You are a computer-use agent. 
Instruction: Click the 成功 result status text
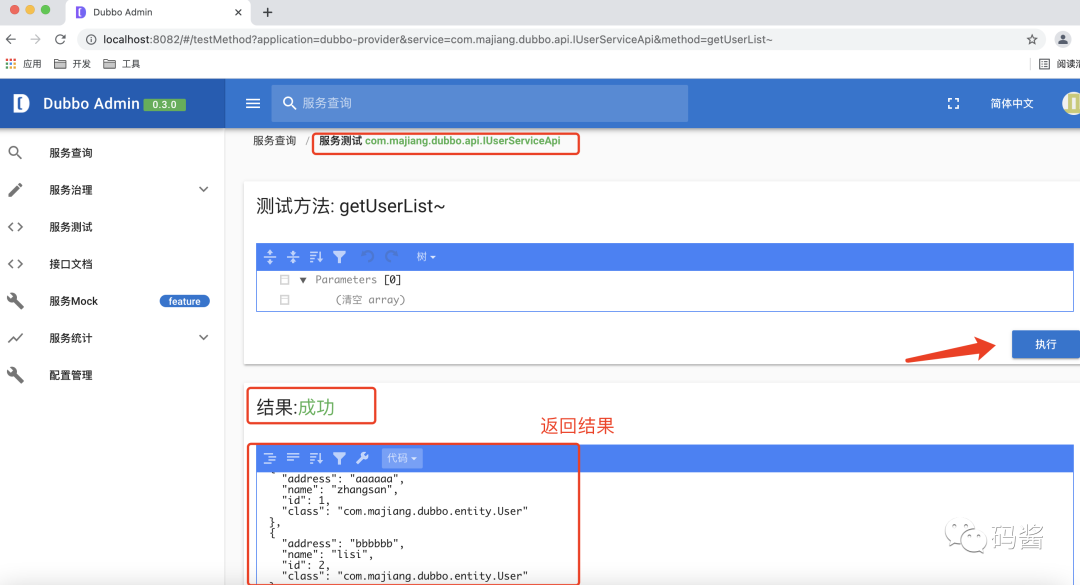point(316,407)
